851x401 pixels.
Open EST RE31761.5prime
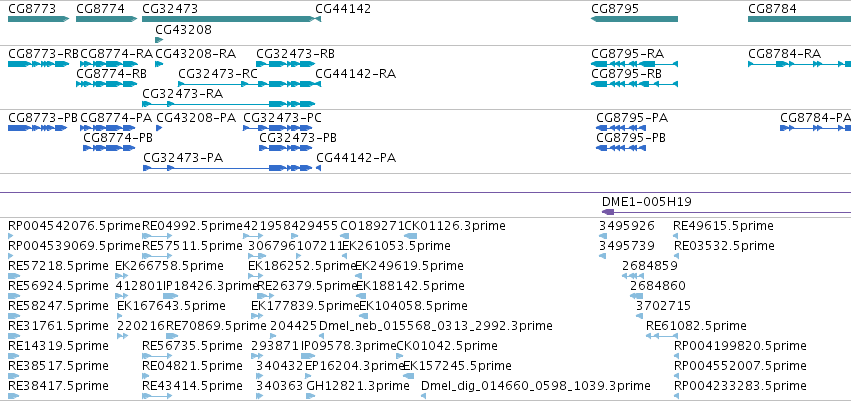tap(14, 336)
